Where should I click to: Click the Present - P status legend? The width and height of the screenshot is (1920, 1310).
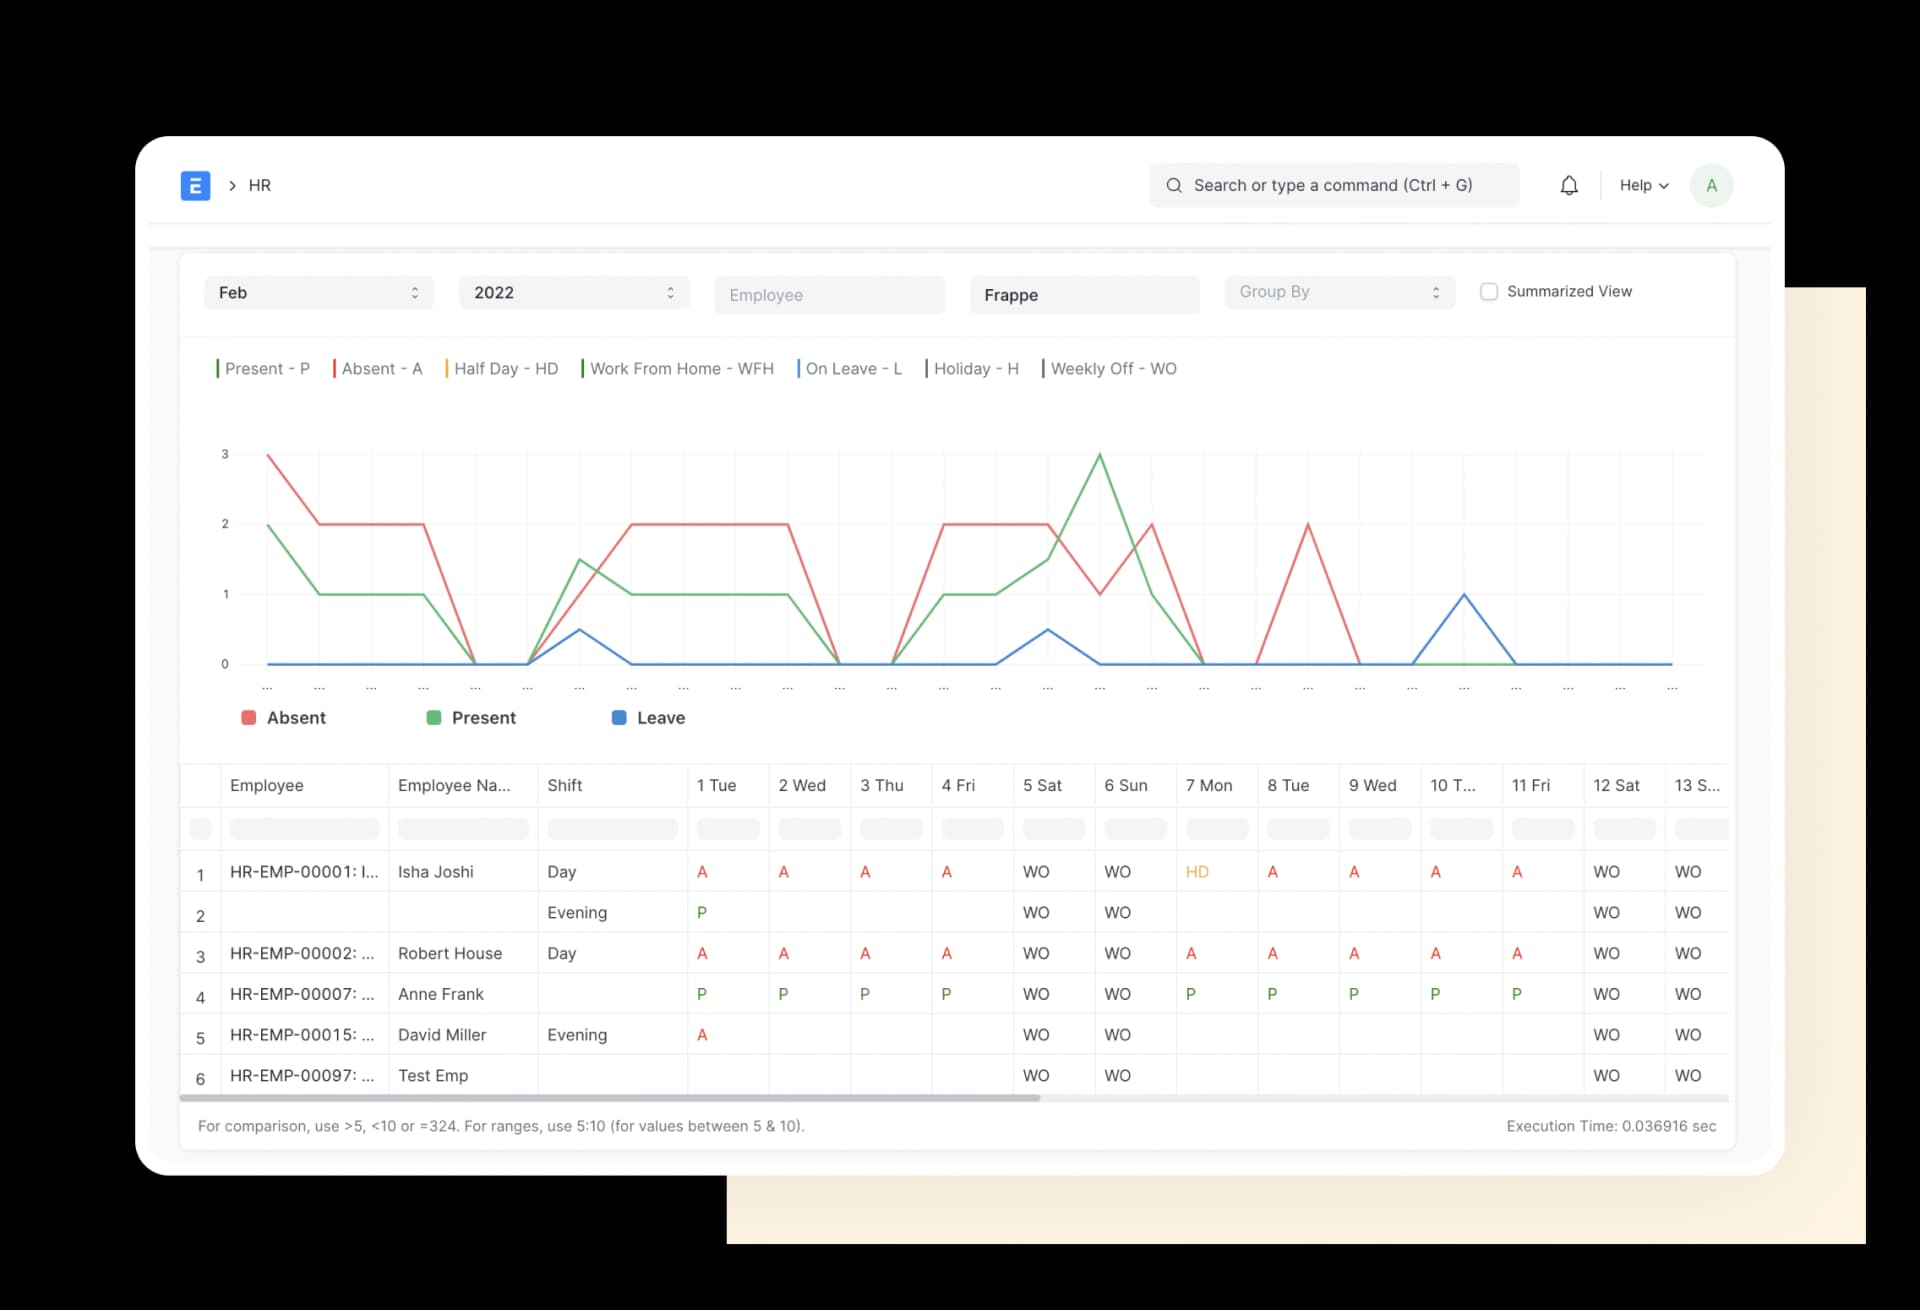(264, 369)
